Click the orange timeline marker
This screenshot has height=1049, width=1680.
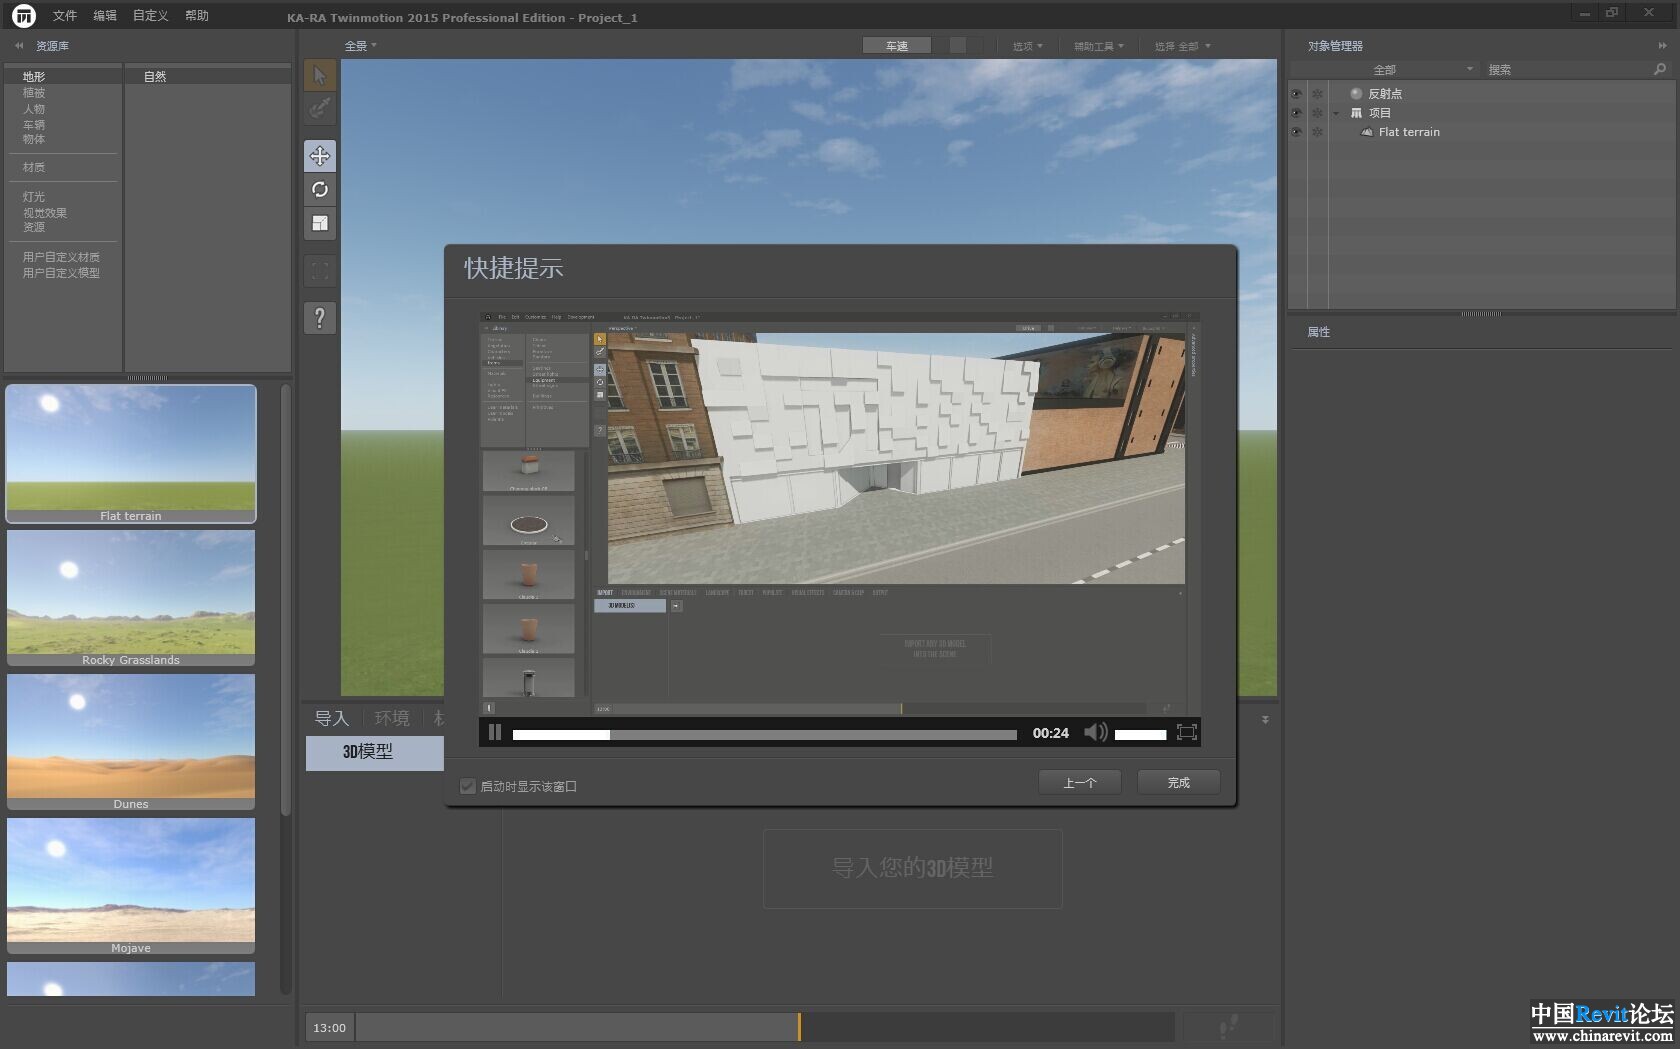799,1027
